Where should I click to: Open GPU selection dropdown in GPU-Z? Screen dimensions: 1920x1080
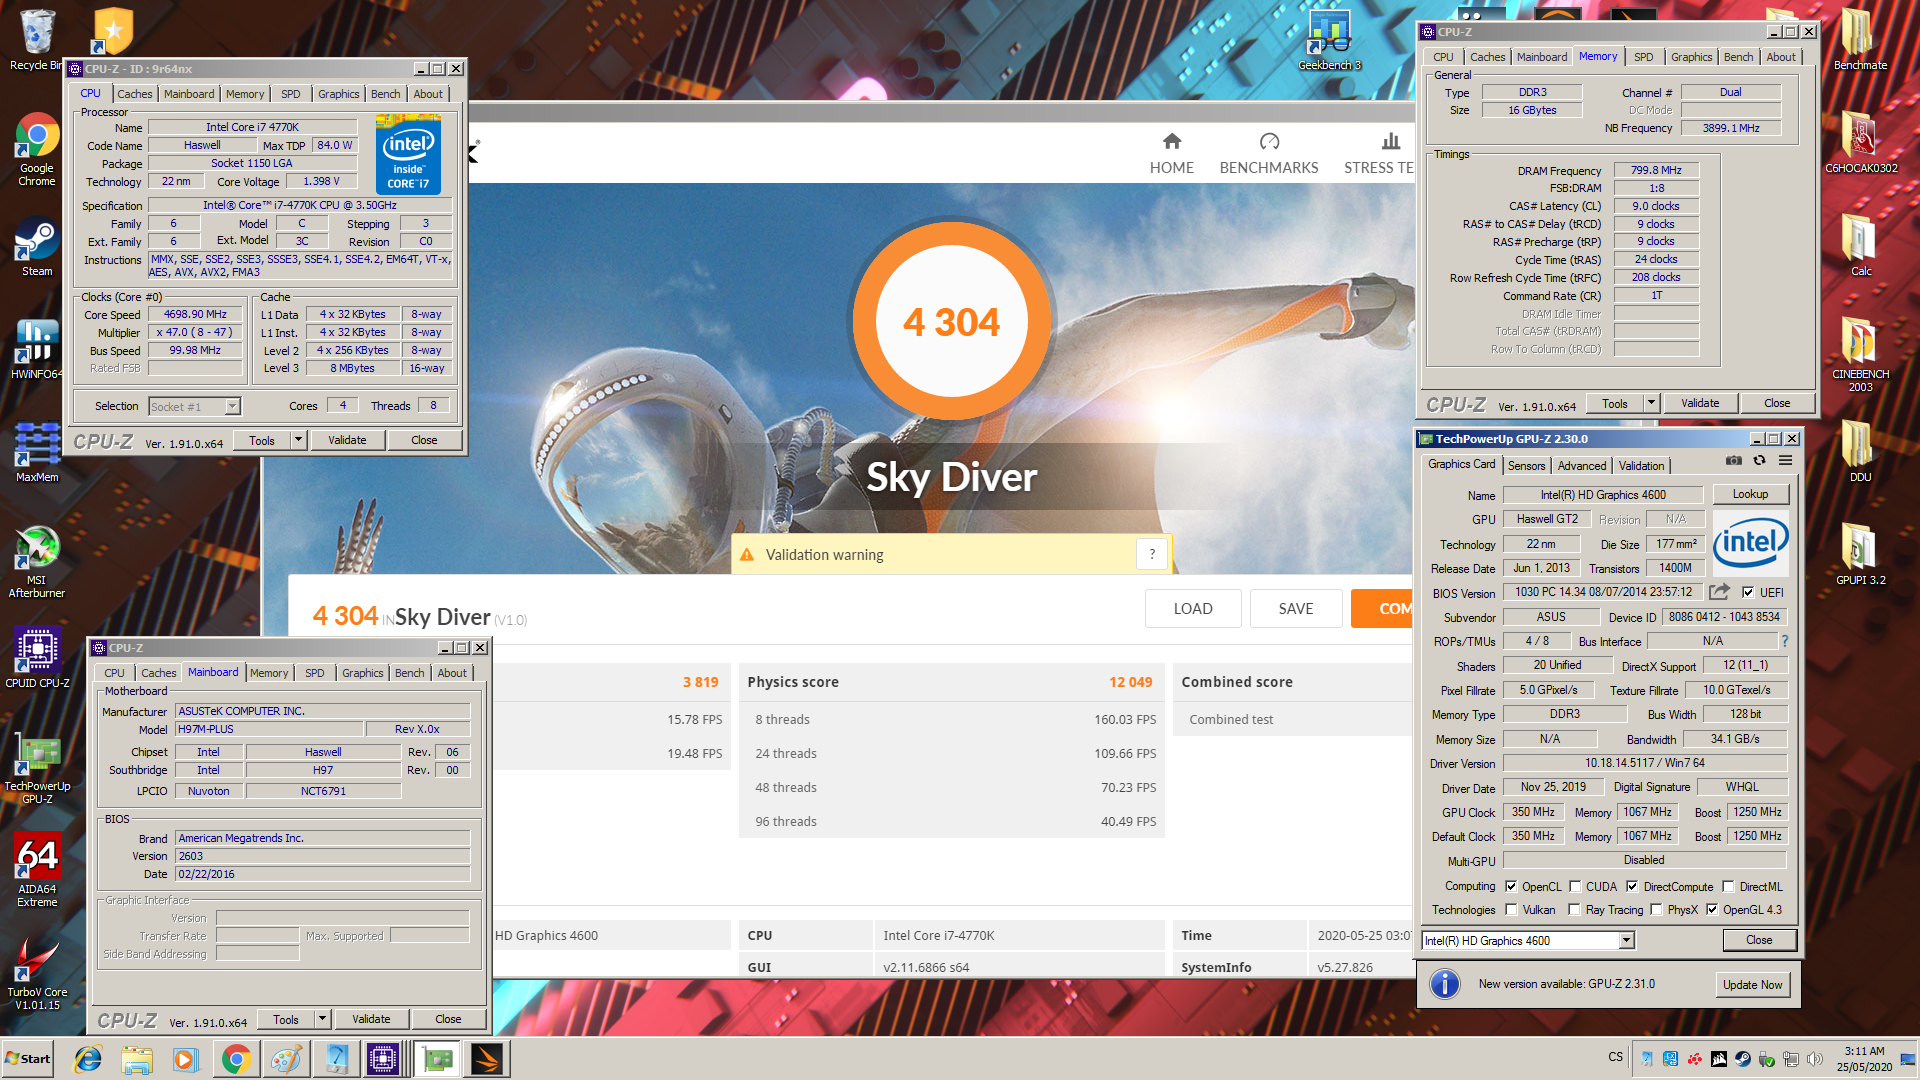(x=1627, y=940)
